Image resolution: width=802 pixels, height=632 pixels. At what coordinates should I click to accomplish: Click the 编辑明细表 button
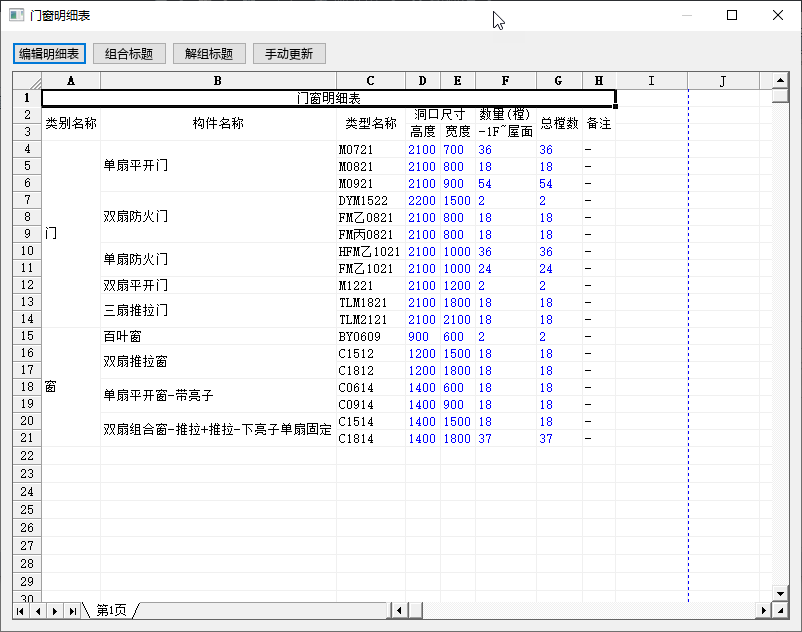[x=49, y=54]
